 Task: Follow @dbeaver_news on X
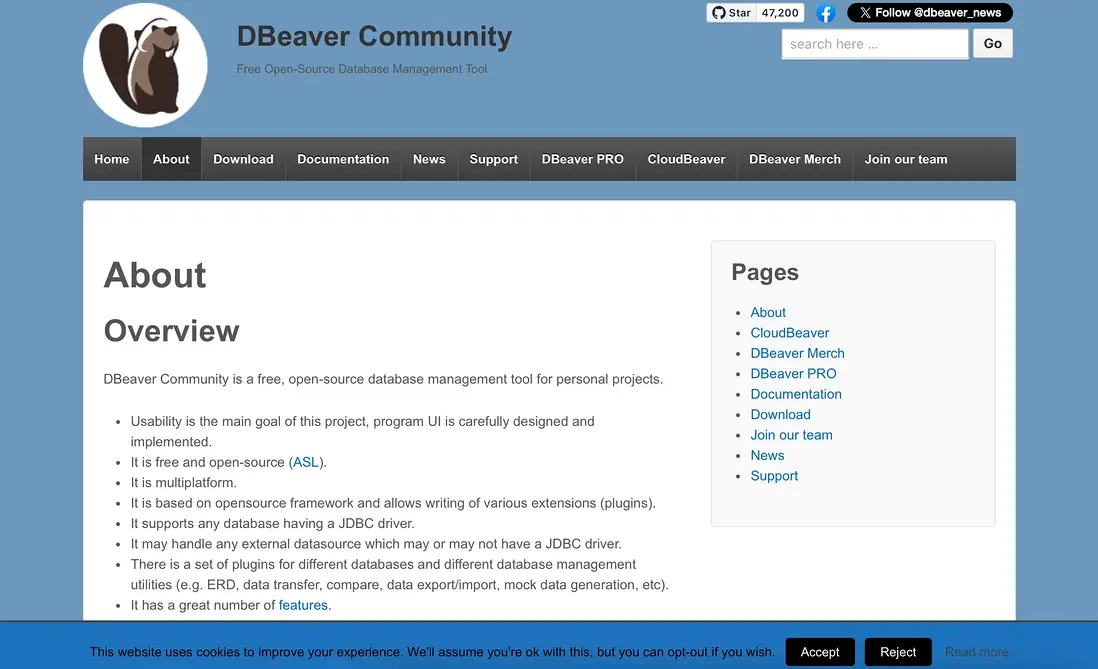(930, 13)
